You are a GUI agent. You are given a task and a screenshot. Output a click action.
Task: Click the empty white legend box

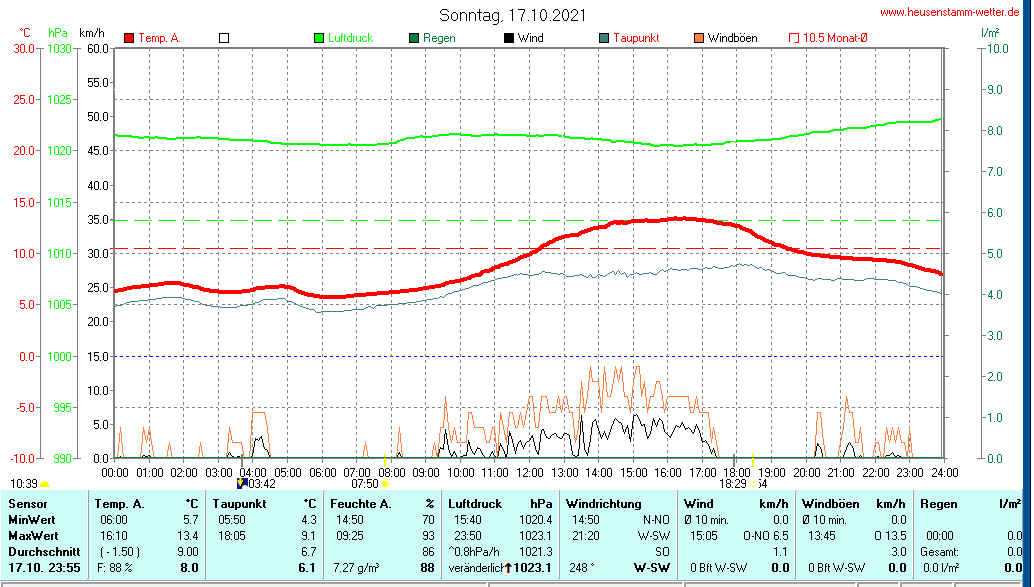[224, 38]
